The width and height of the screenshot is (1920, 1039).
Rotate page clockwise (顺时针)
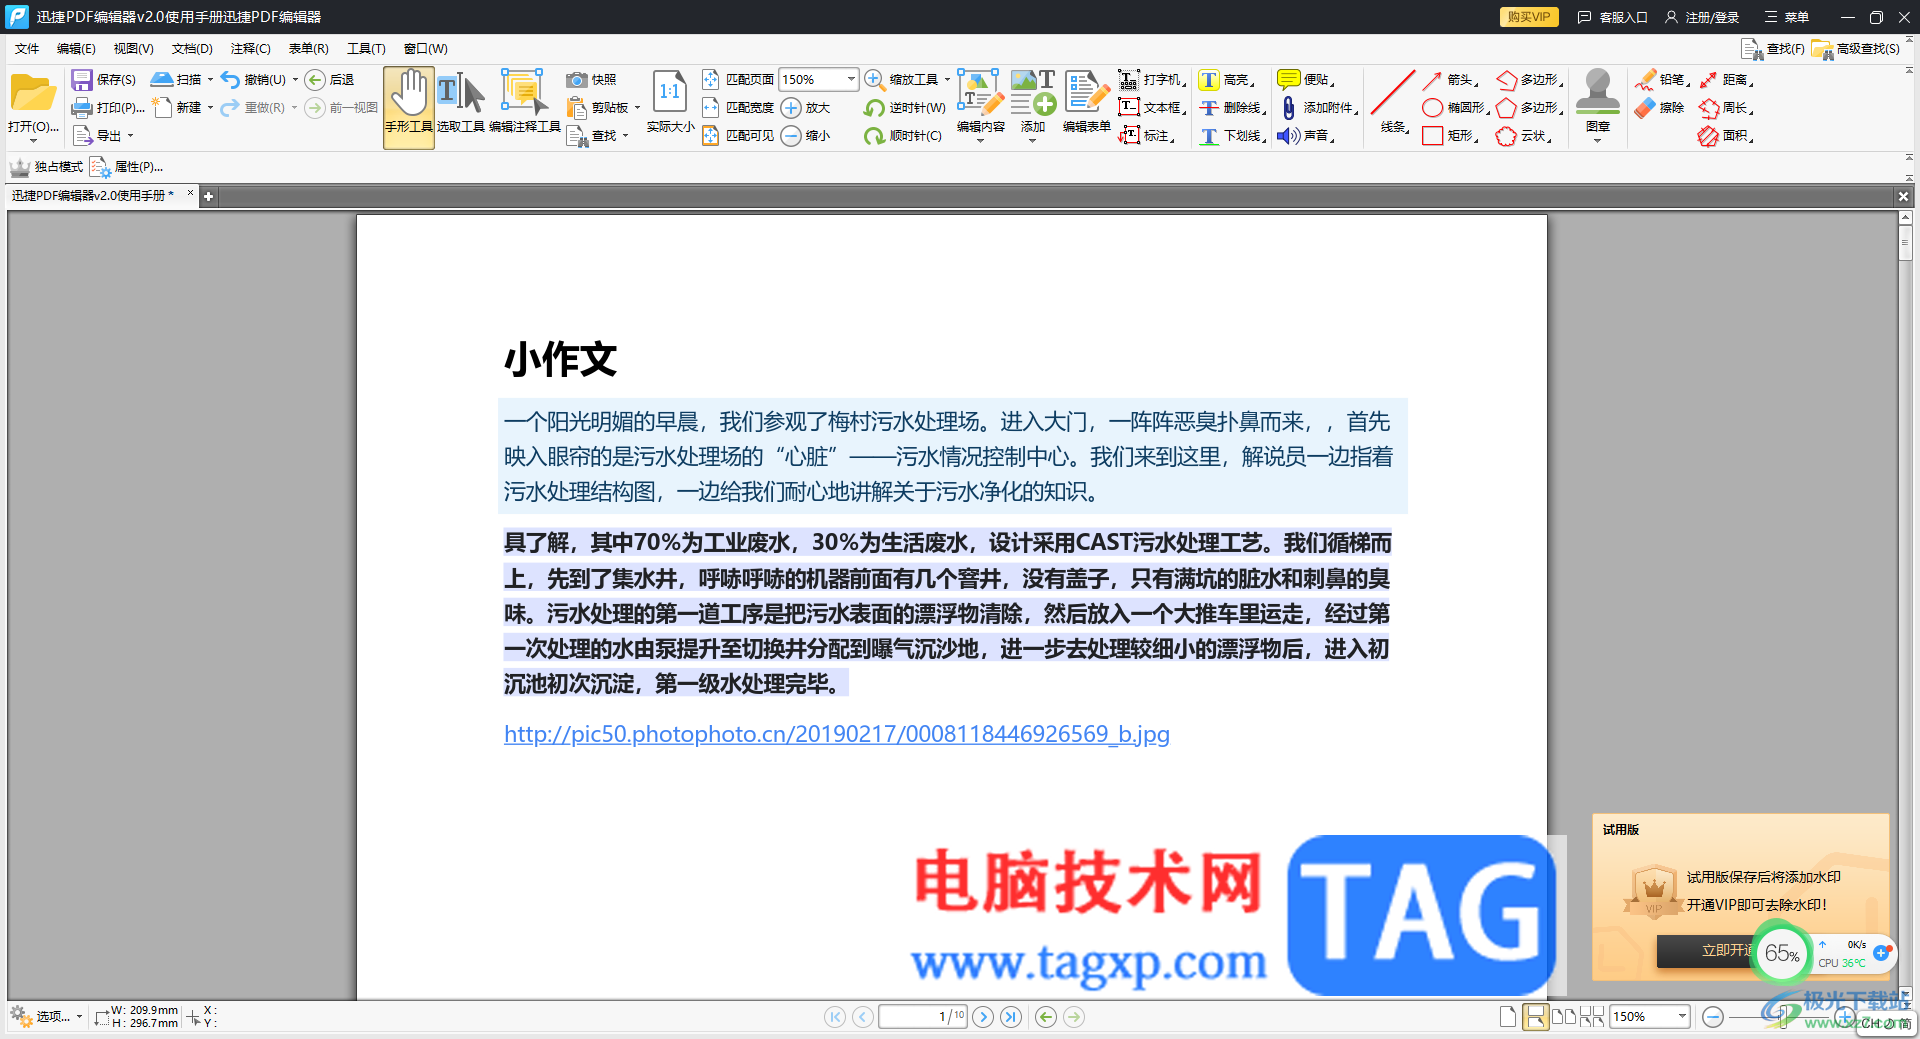coord(903,136)
